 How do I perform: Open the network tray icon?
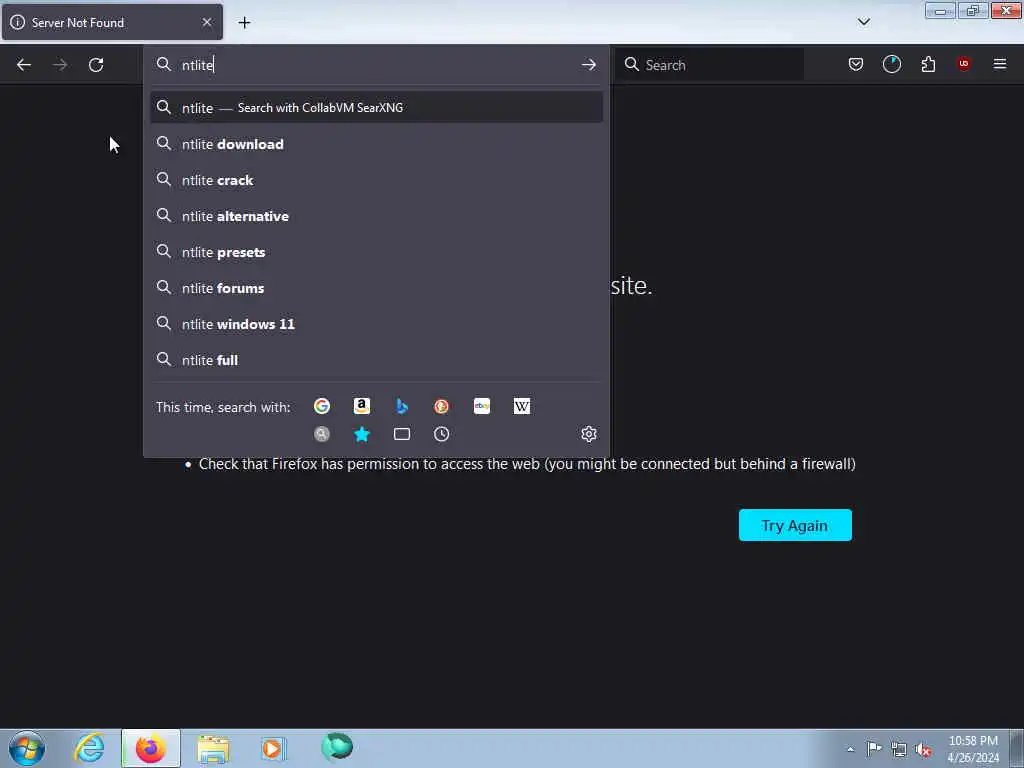[899, 749]
